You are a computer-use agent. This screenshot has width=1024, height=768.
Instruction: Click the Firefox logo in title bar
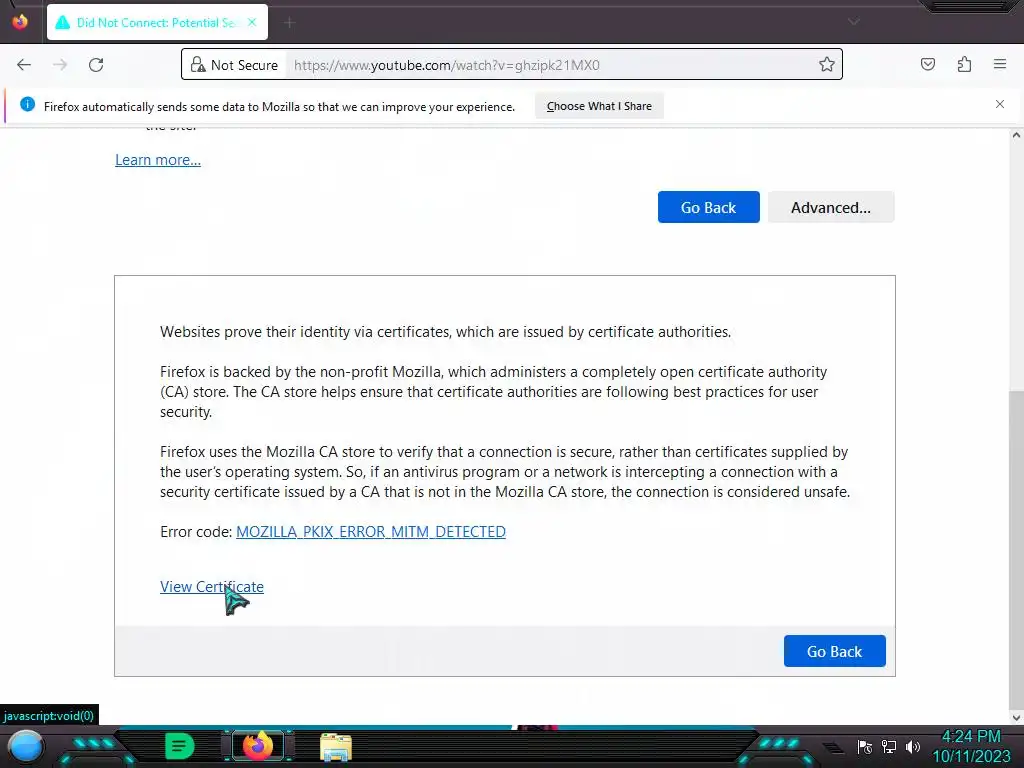tap(20, 22)
